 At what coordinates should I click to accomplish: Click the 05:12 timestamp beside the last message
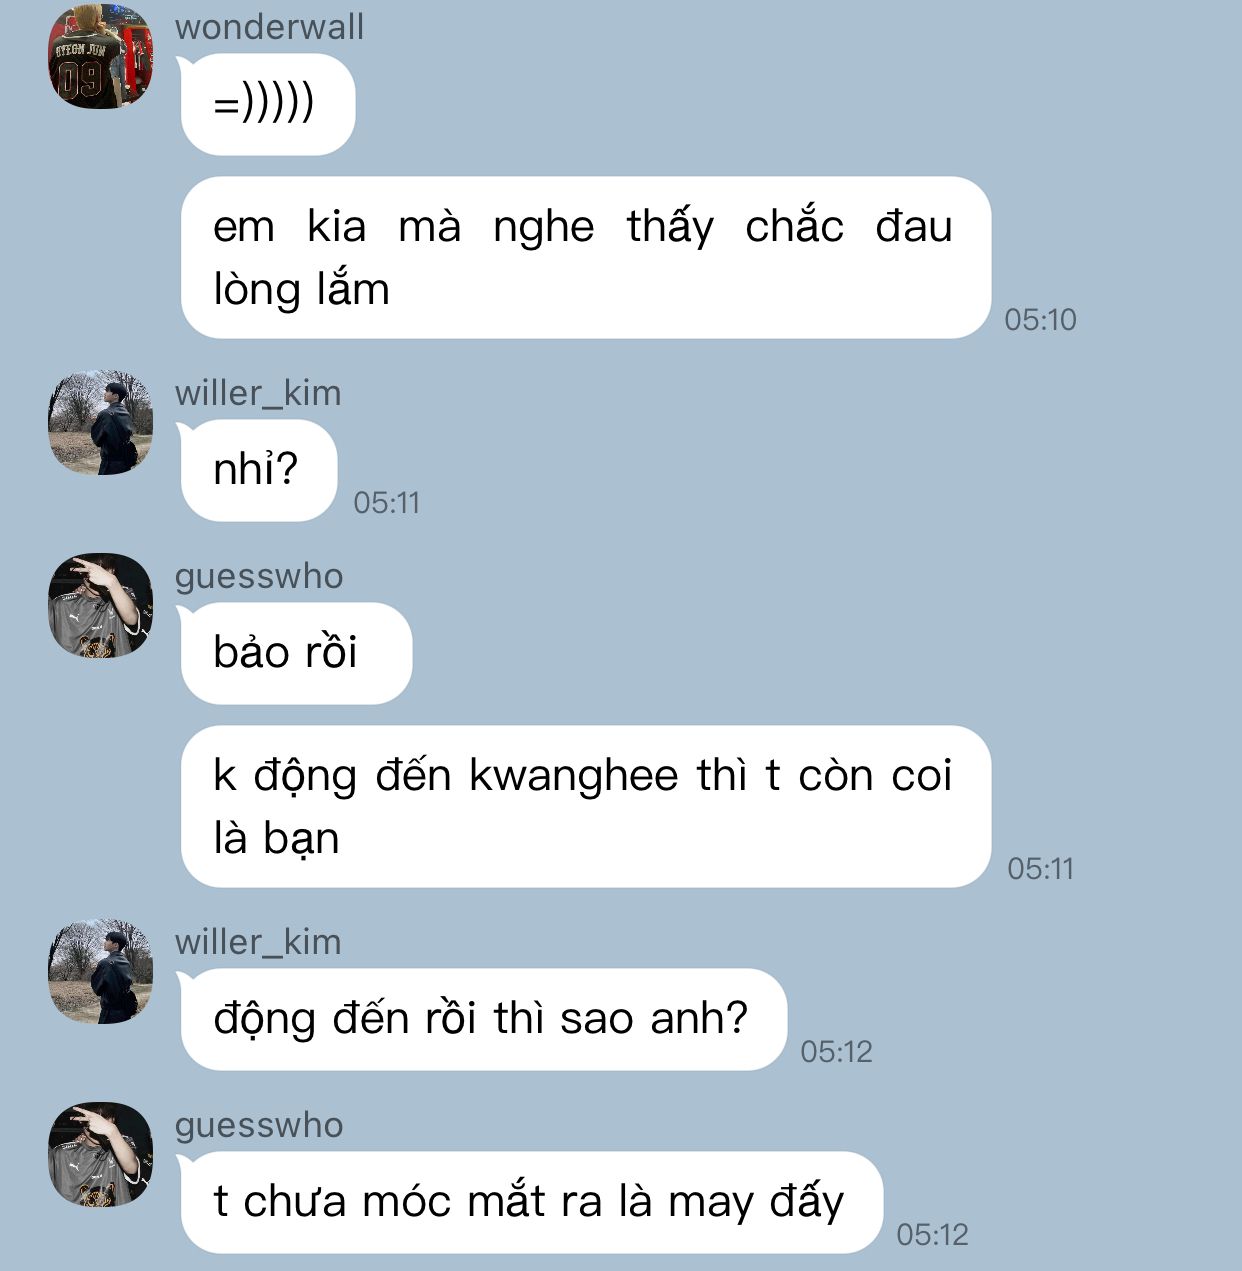tap(932, 1235)
